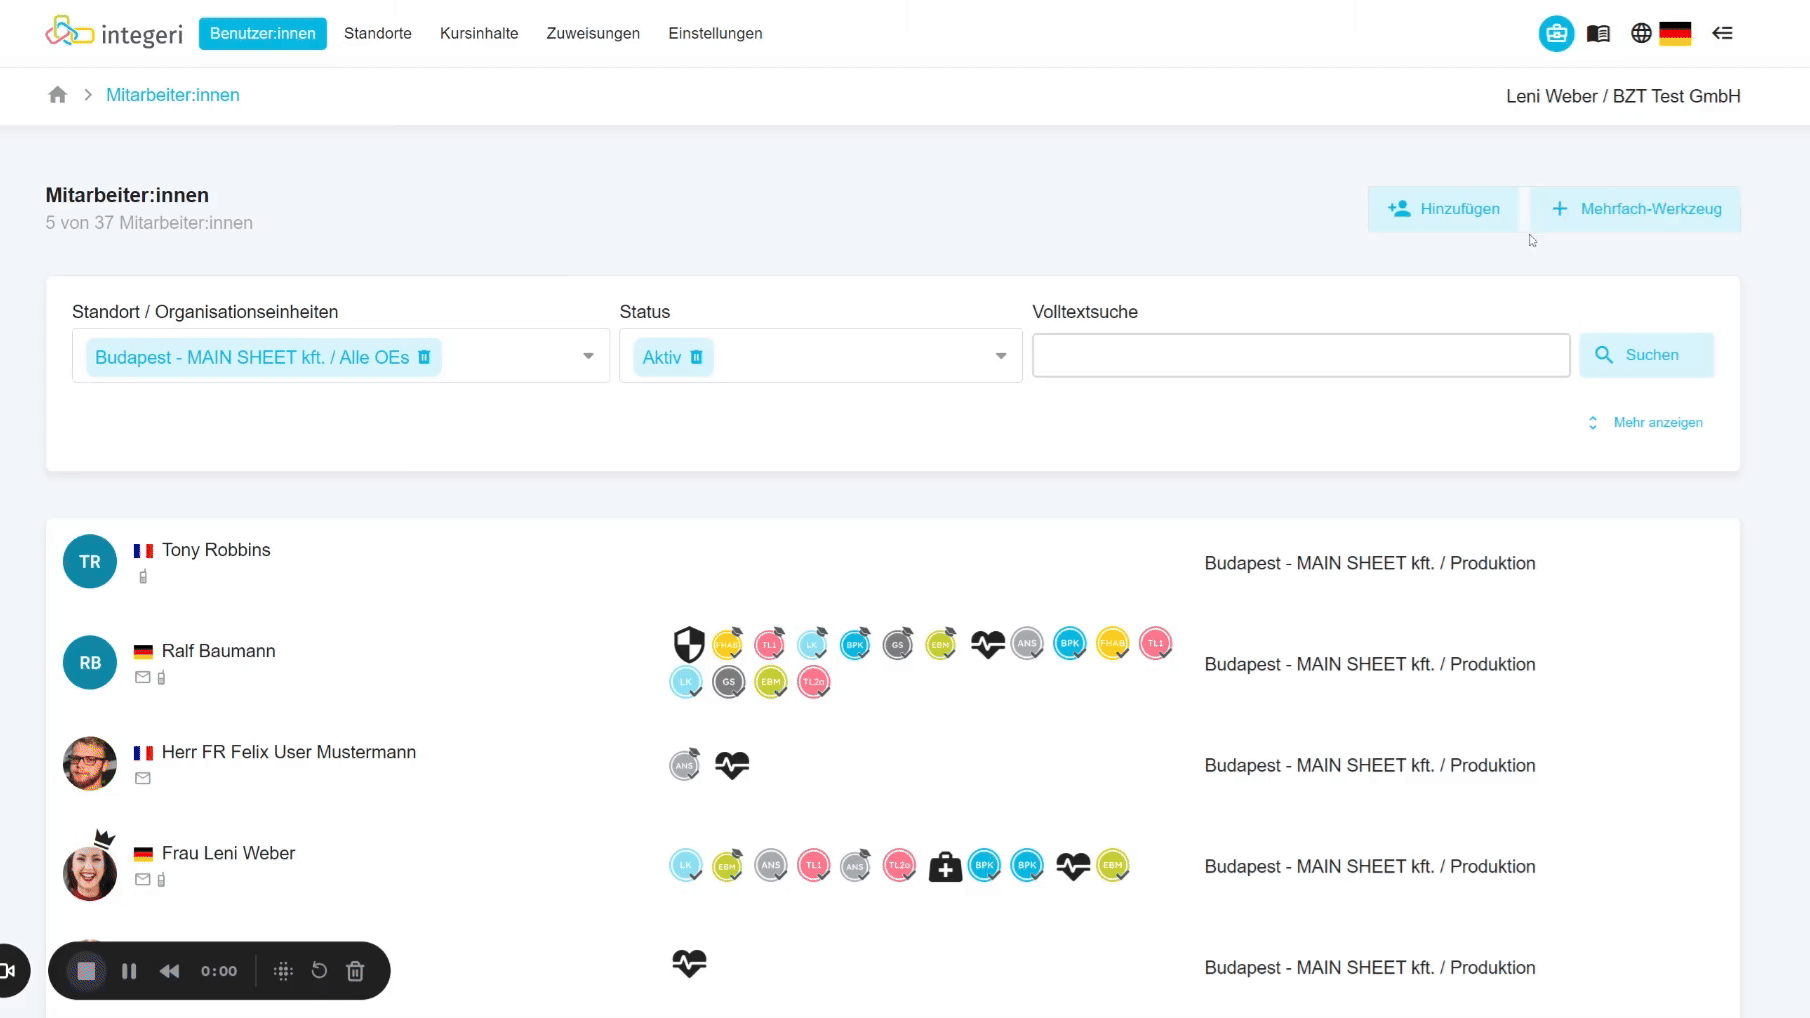Open the Benutzer:innen tab

263,33
